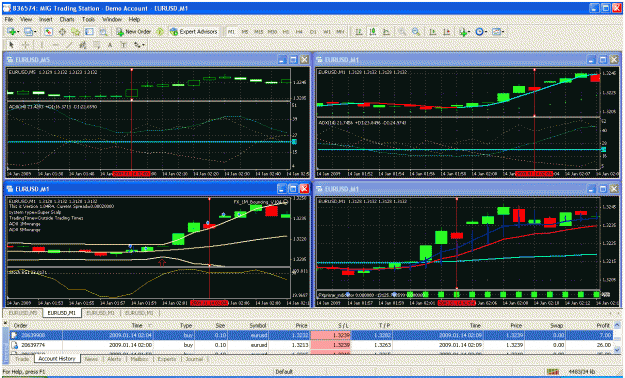Expand the arrows tool dropdown

[143, 45]
